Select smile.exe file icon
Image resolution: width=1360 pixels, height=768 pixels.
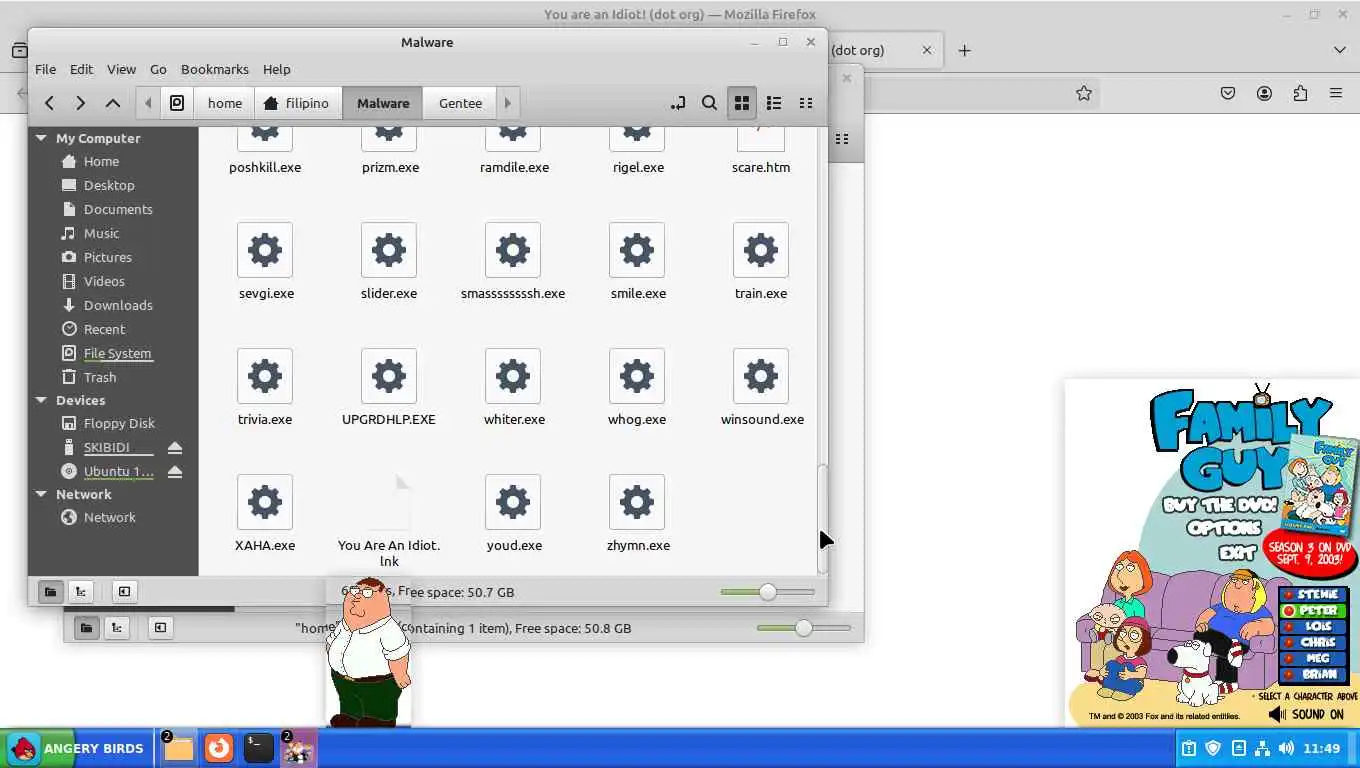637,250
